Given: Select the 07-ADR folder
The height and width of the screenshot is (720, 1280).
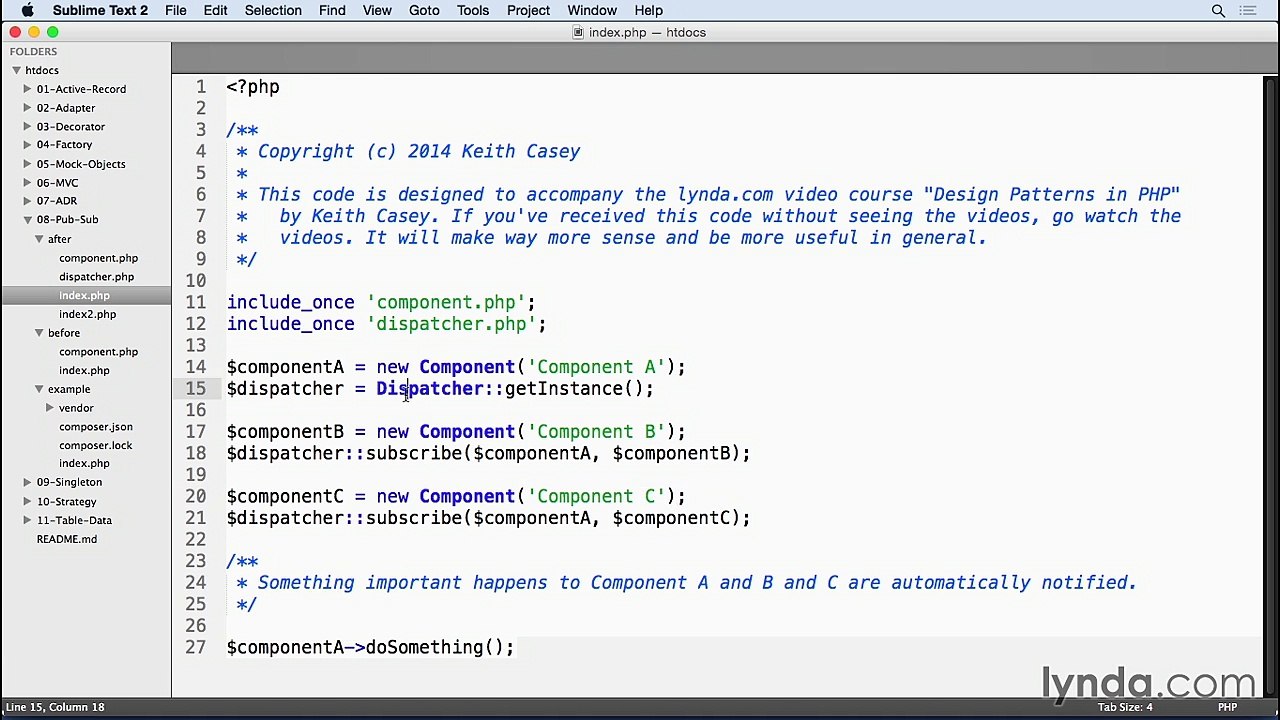Looking at the screenshot, I should point(57,201).
